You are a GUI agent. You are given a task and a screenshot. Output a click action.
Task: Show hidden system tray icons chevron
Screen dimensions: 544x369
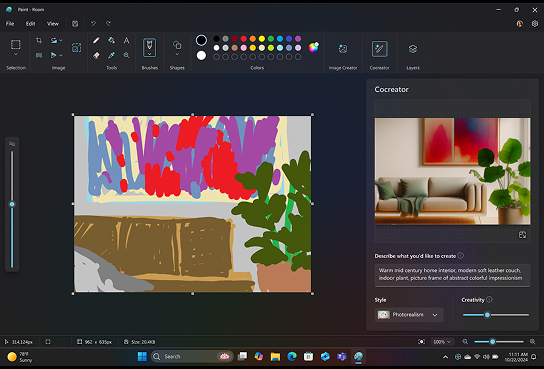445,357
